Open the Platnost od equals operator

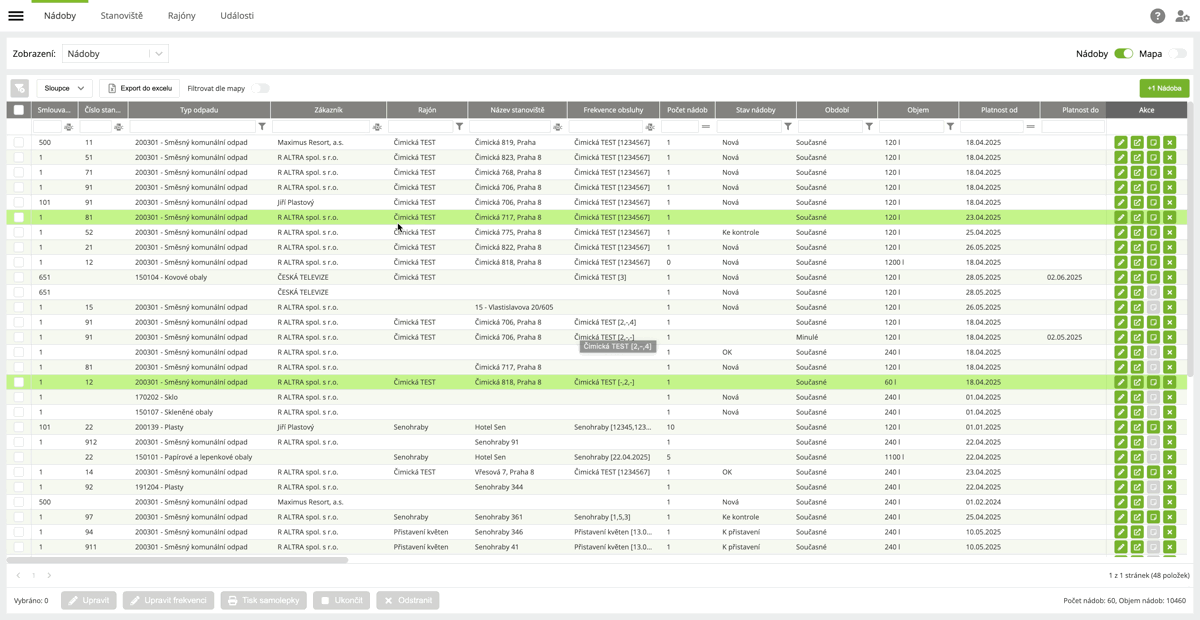pos(1030,127)
